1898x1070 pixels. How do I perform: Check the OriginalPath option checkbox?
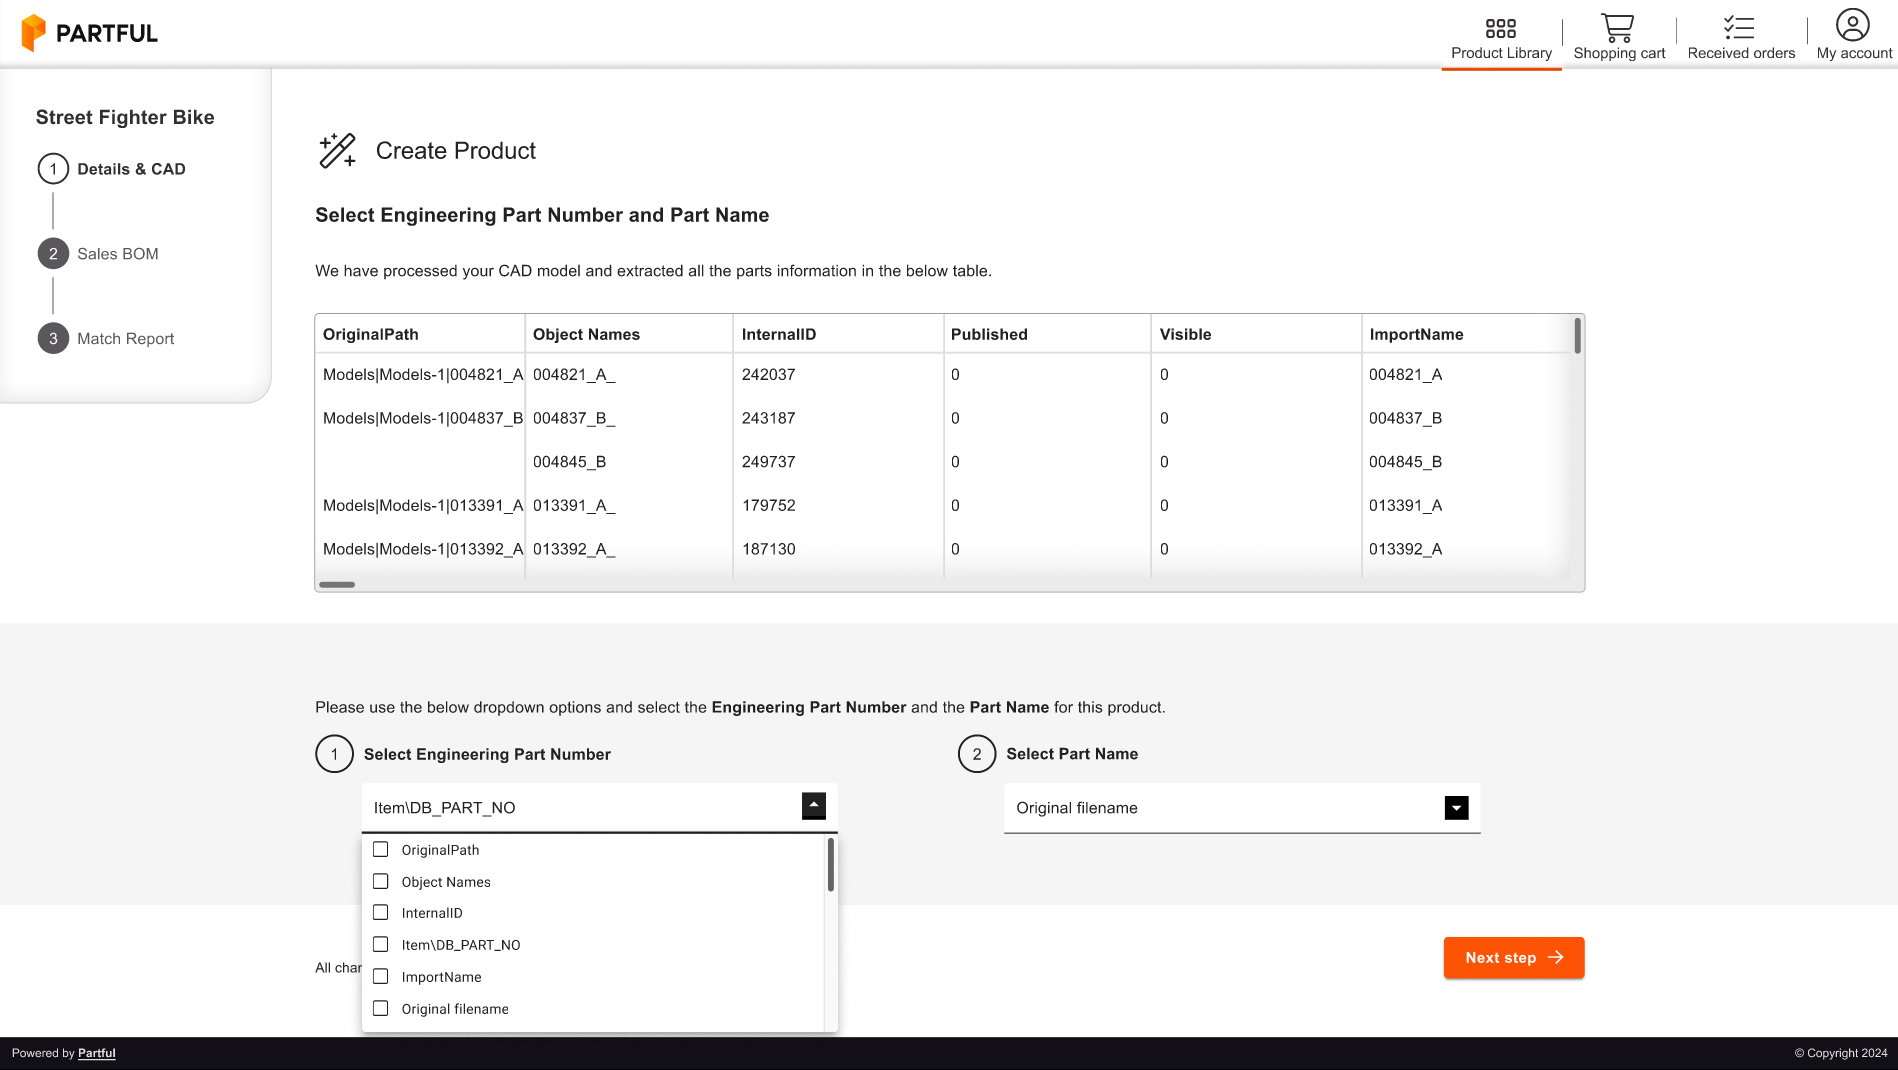(380, 849)
